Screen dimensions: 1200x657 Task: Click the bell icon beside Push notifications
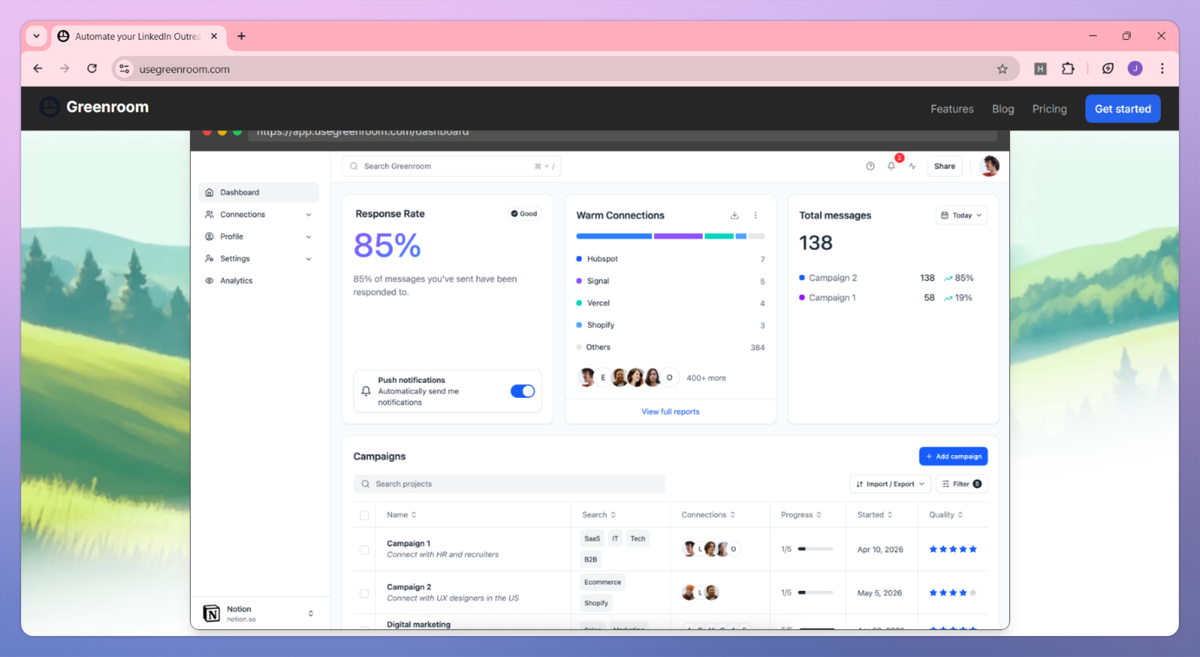pos(366,391)
